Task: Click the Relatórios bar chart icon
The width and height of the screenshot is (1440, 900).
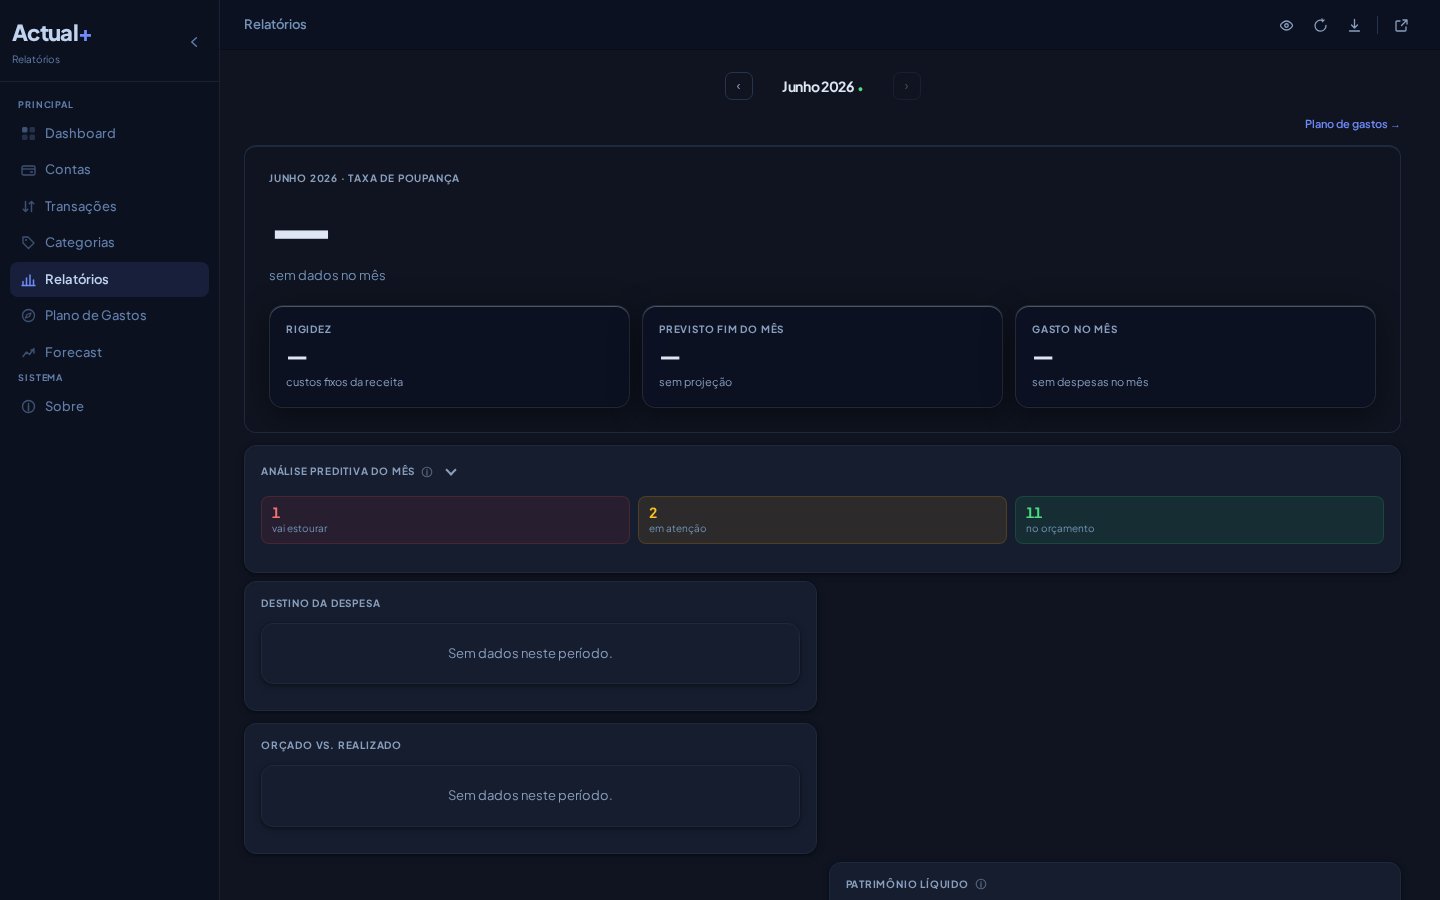Action: click(28, 280)
